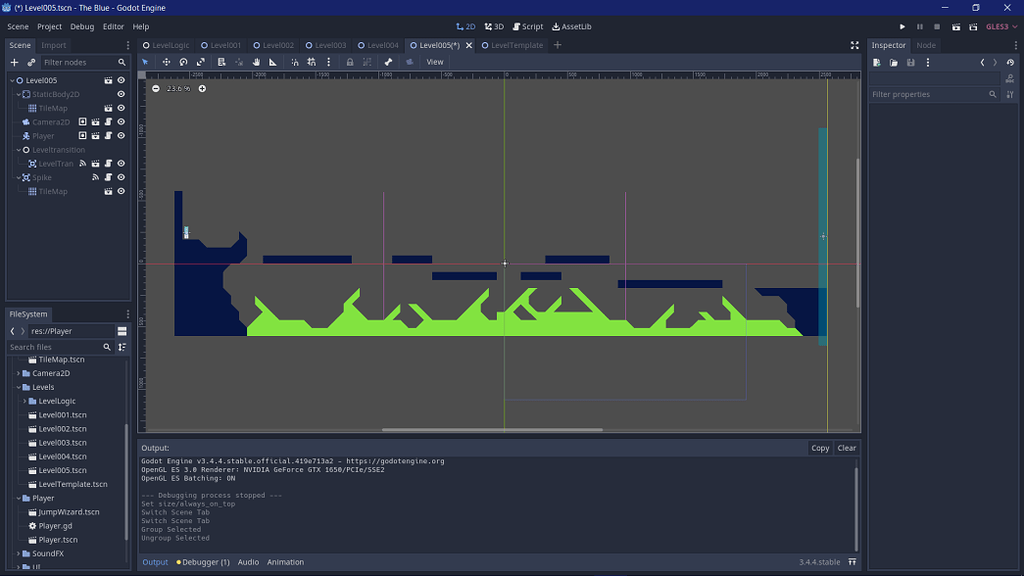Image resolution: width=1024 pixels, height=576 pixels.
Task: Expand the LevelLogic folder in FileSystem
Action: coord(25,401)
